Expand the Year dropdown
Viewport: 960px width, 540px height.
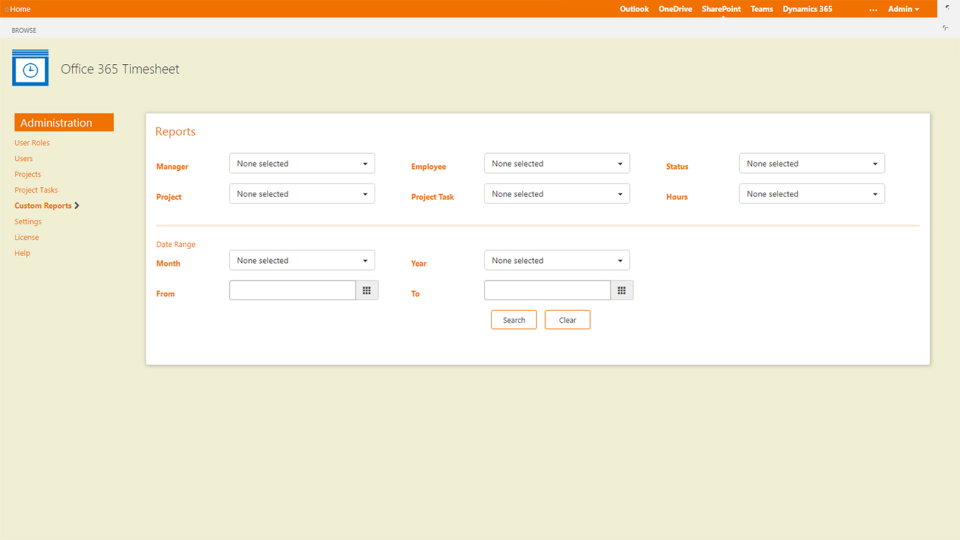[557, 260]
